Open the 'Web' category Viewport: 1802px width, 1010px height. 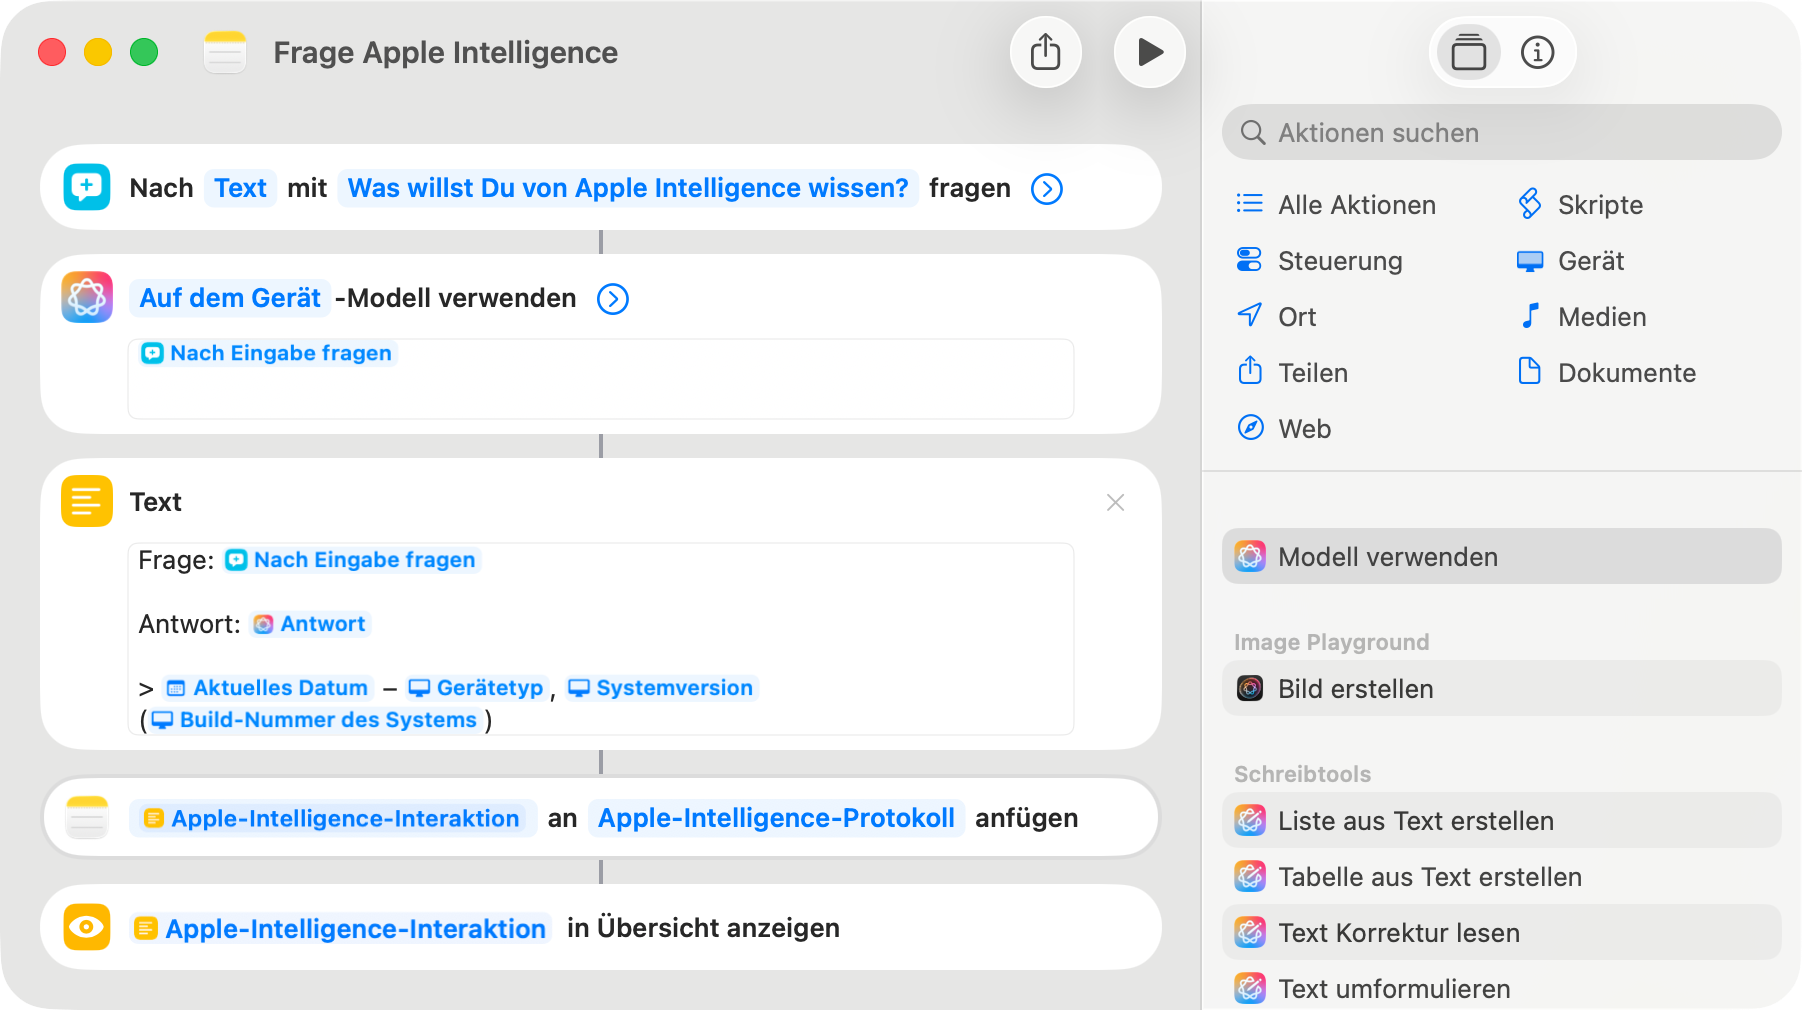coord(1284,428)
